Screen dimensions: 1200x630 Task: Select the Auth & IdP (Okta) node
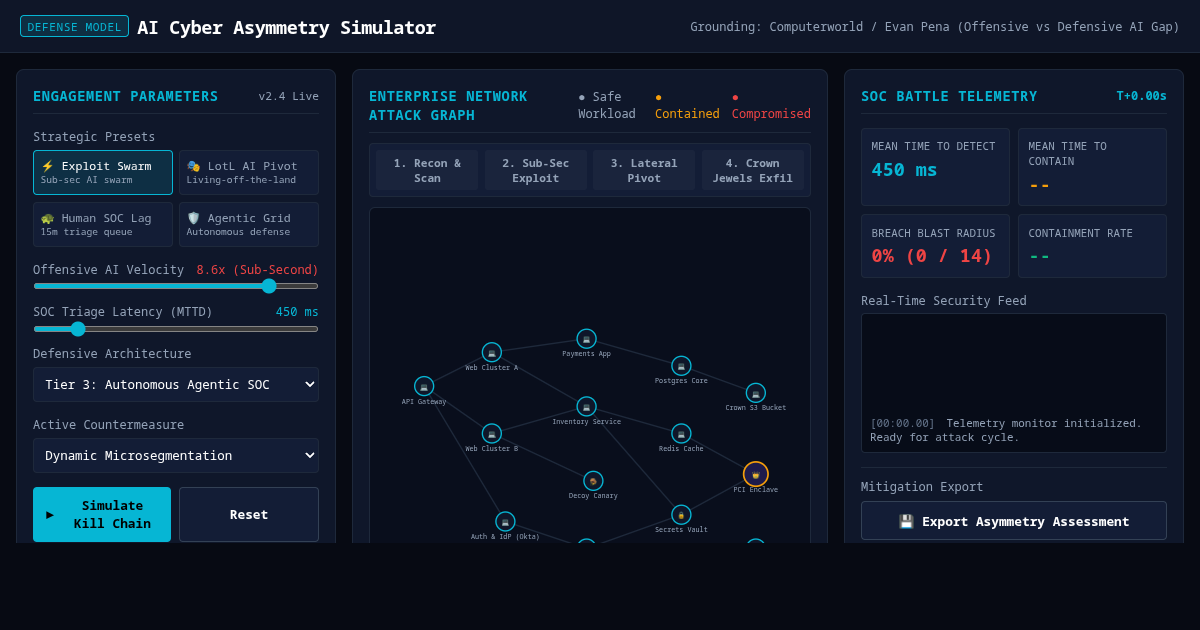click(505, 522)
